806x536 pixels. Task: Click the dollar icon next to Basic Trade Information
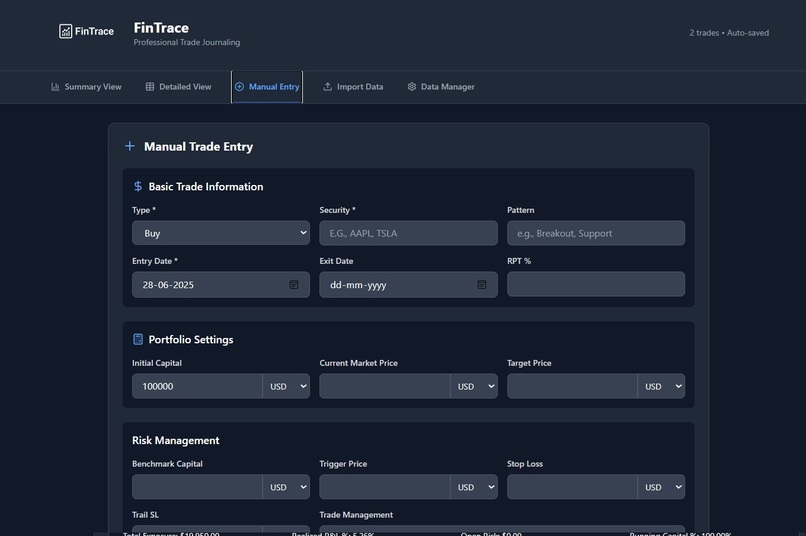(138, 187)
